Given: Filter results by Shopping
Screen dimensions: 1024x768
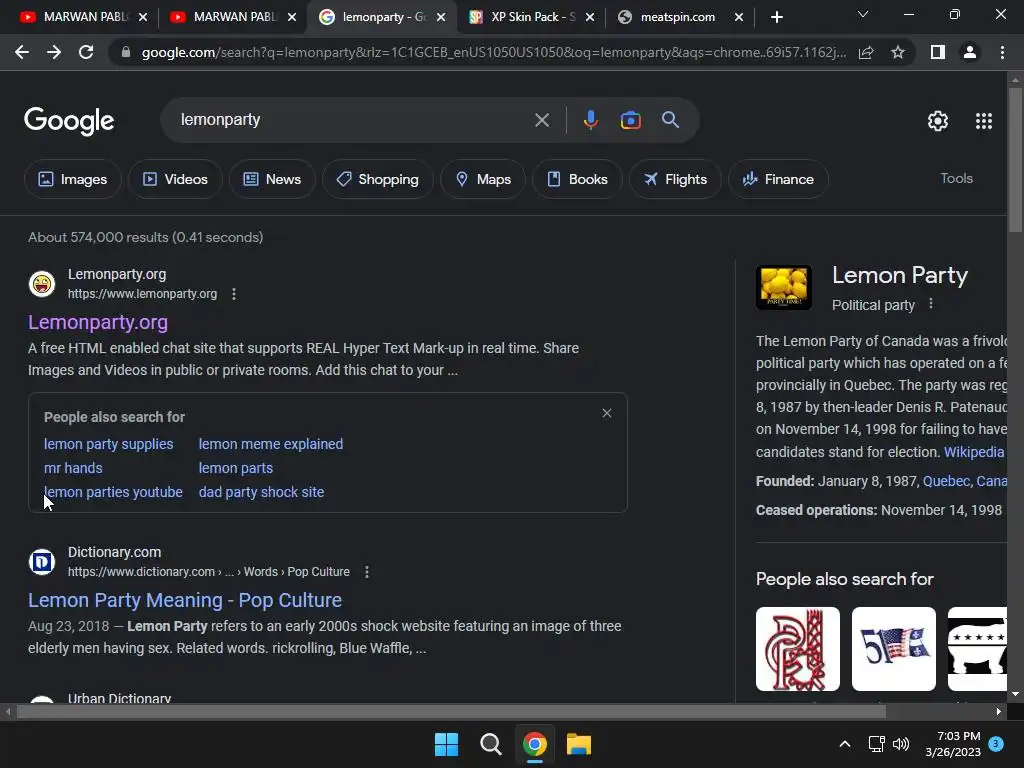Looking at the screenshot, I should coord(377,179).
